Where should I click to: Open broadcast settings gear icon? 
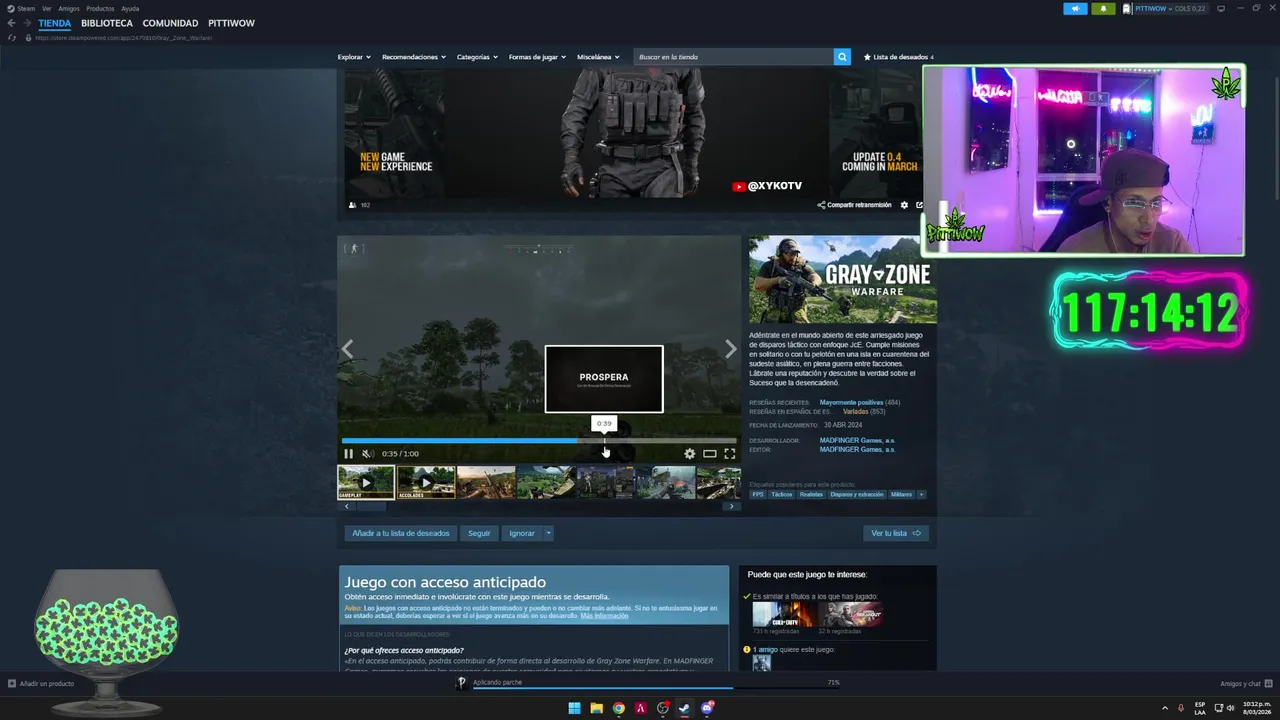click(904, 205)
